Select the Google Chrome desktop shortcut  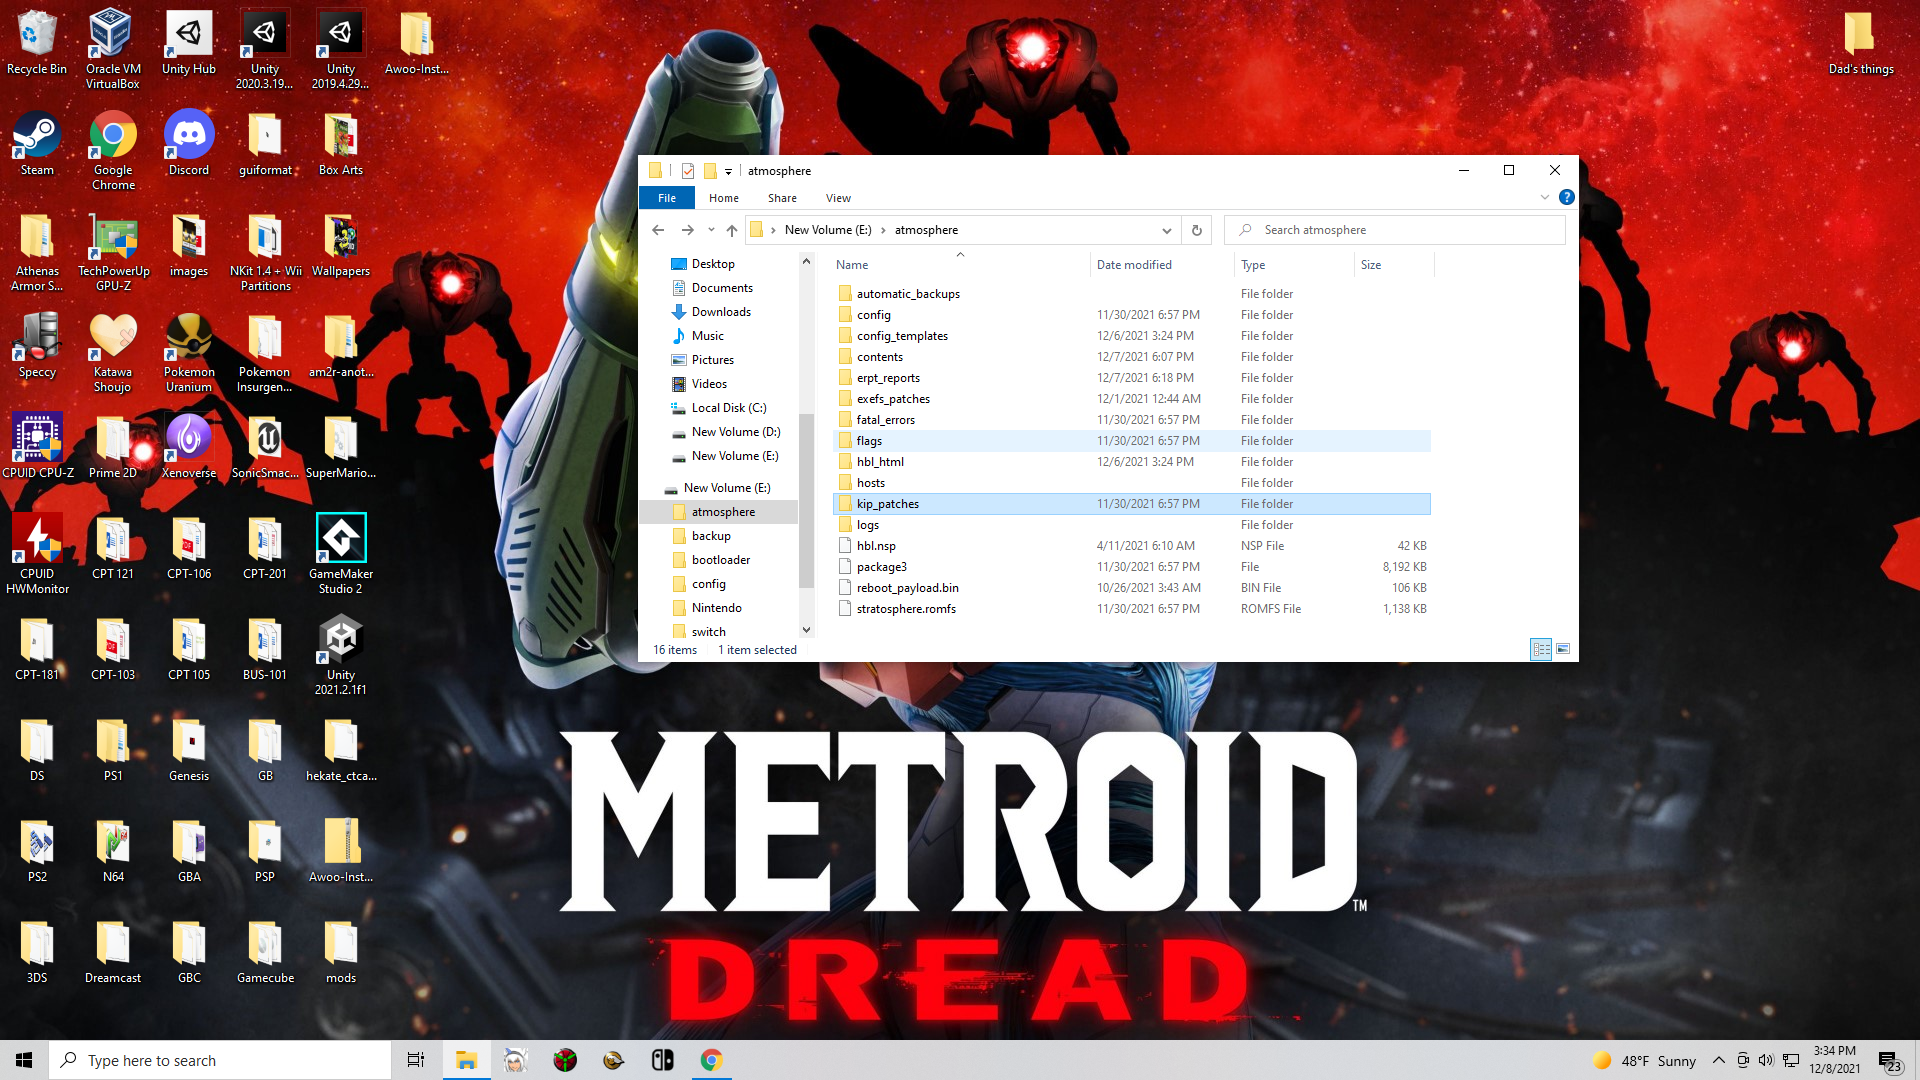pos(113,151)
